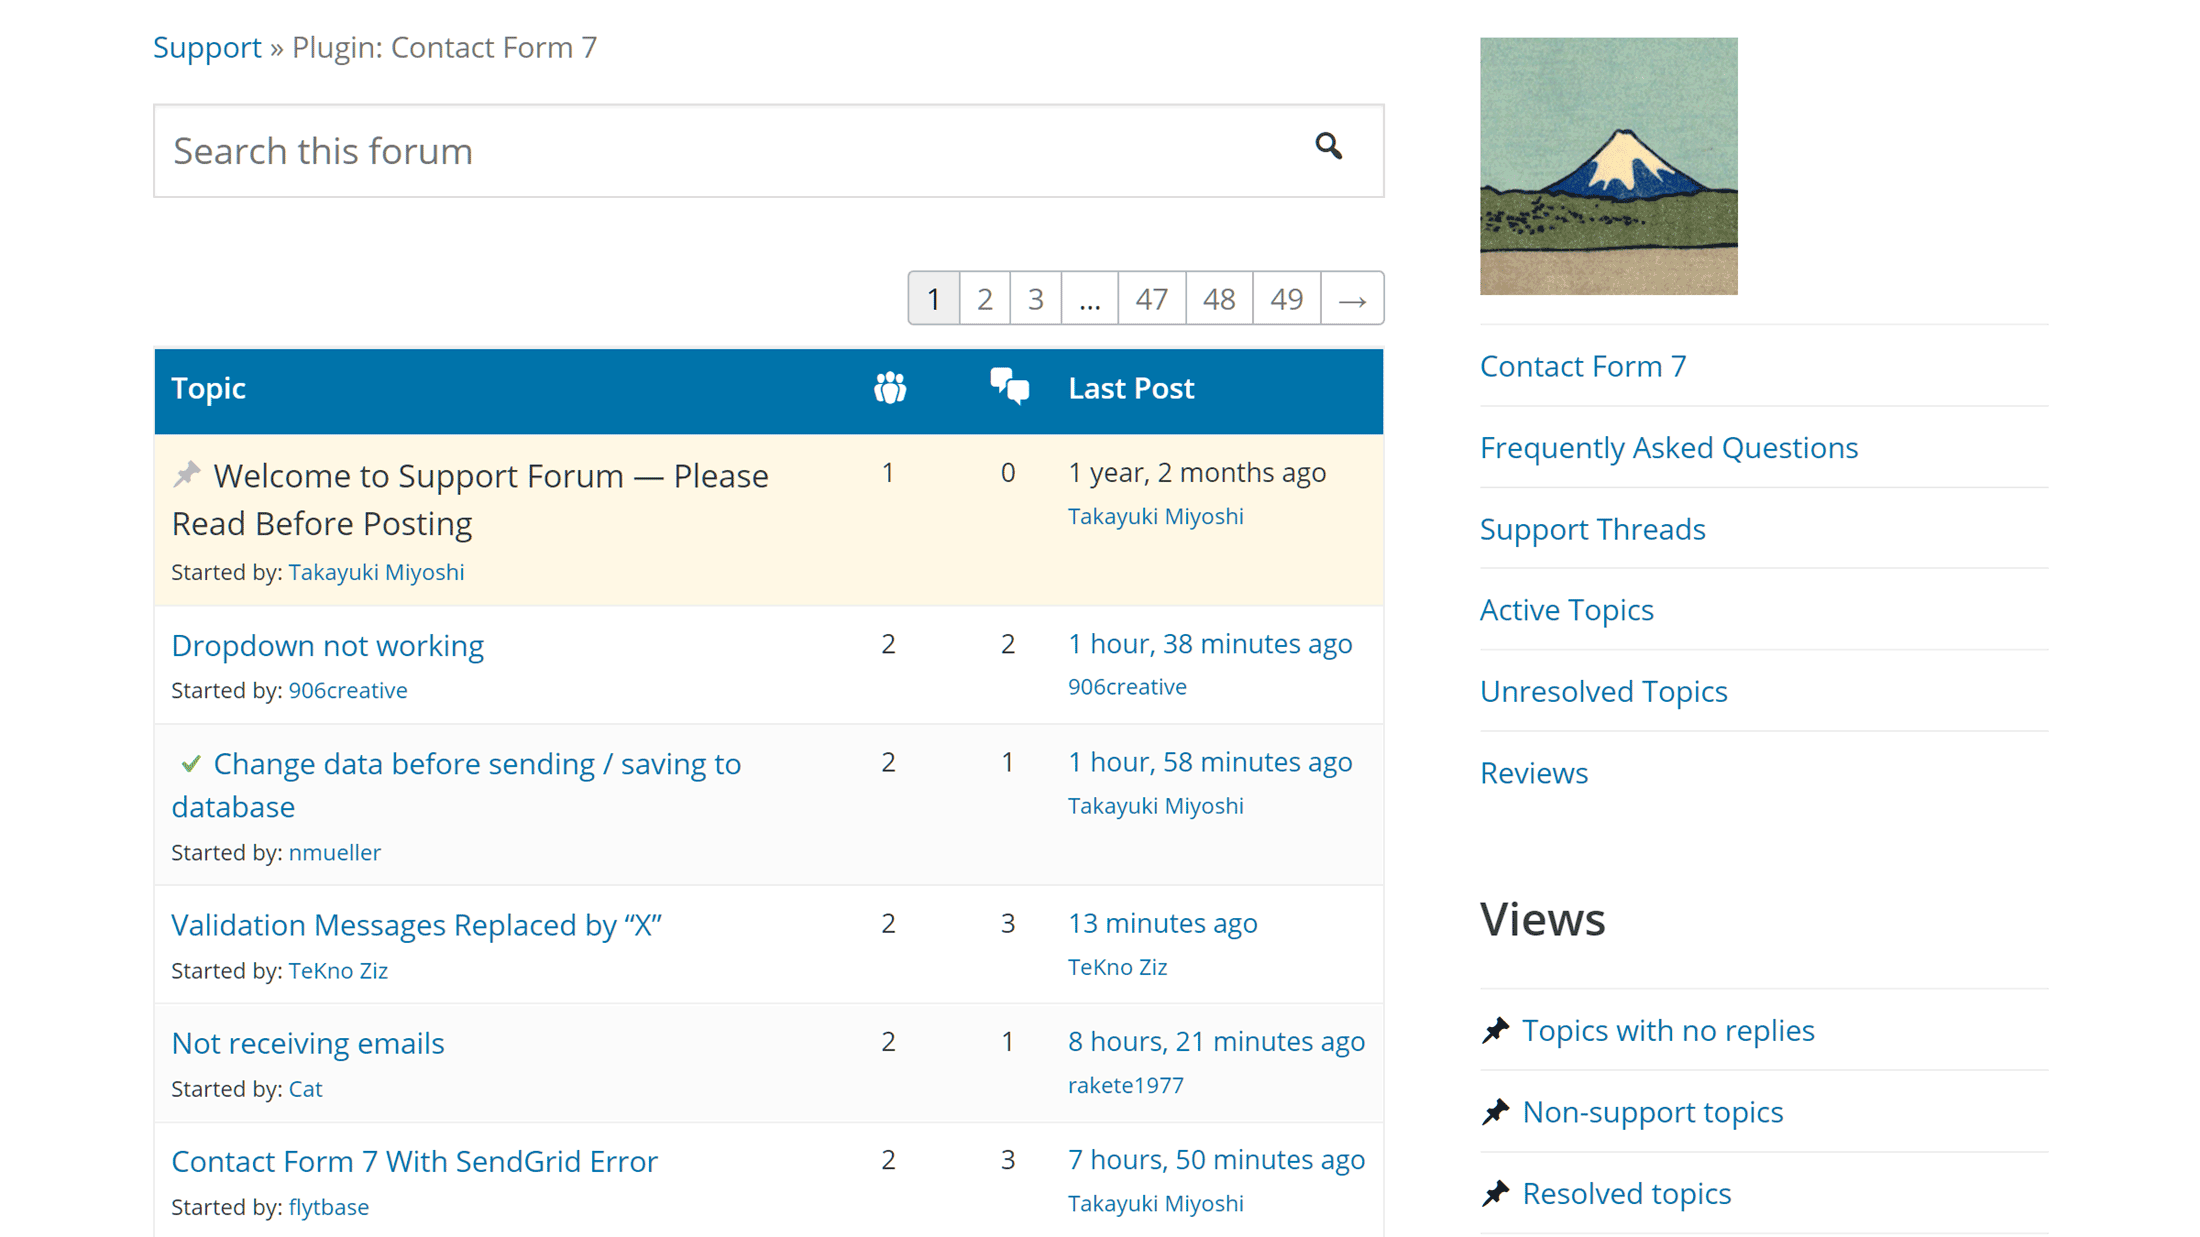
Task: Open Frequently Asked Questions sidebar link
Action: click(1668, 447)
